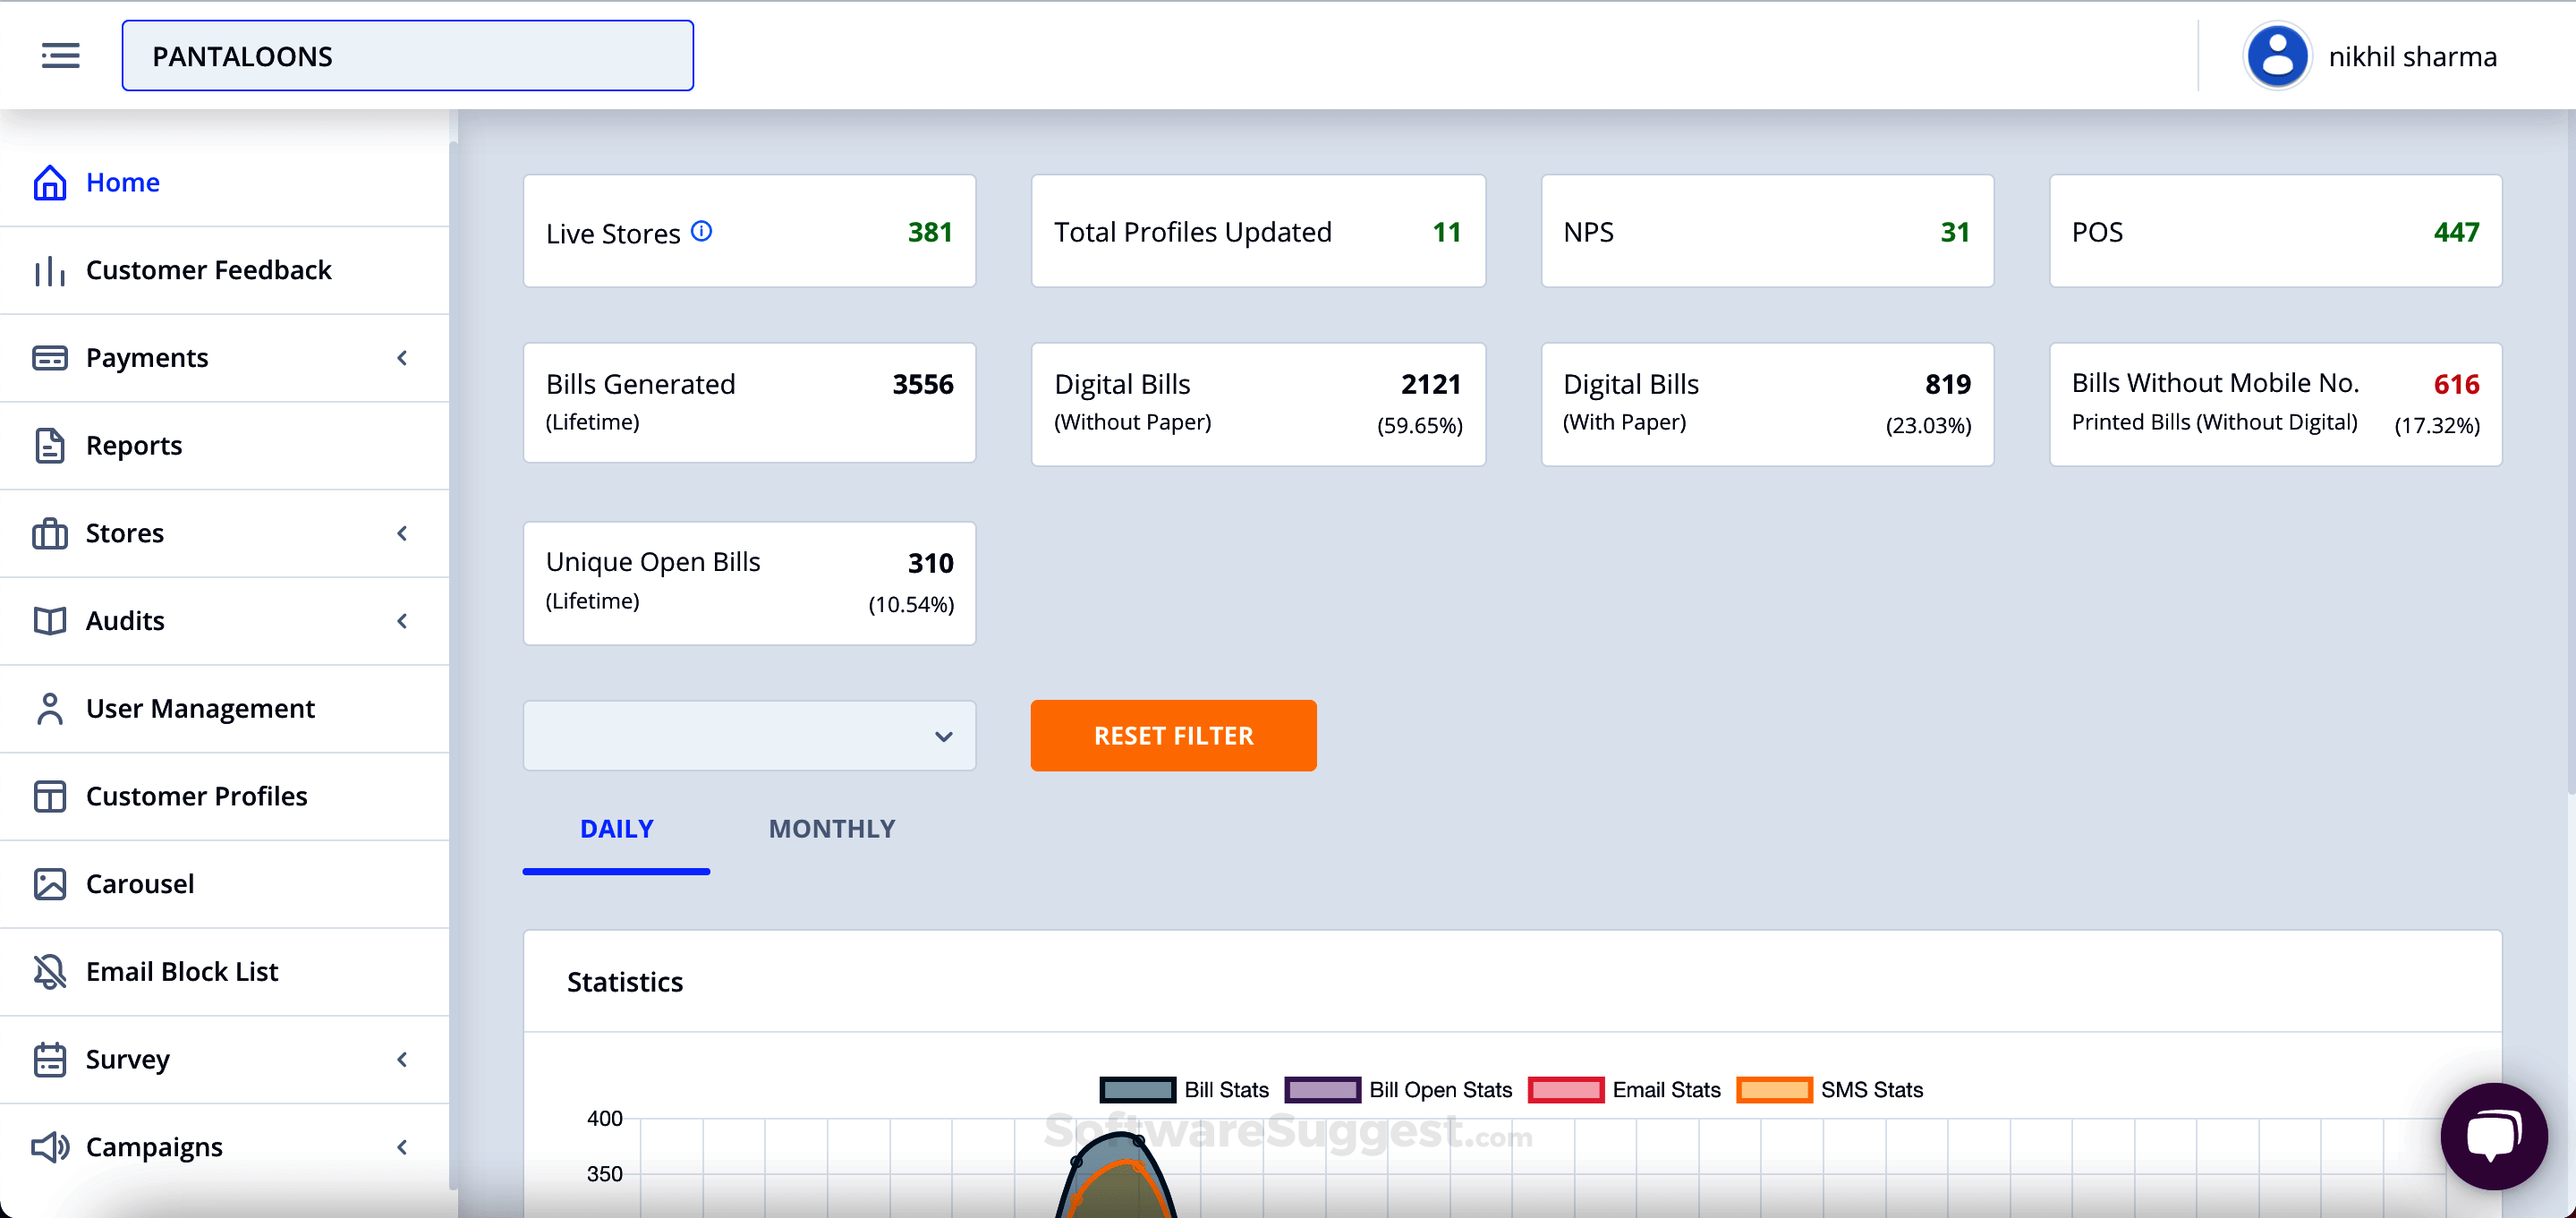Click the RESET FILTER button
This screenshot has height=1218, width=2576.
[x=1172, y=736]
